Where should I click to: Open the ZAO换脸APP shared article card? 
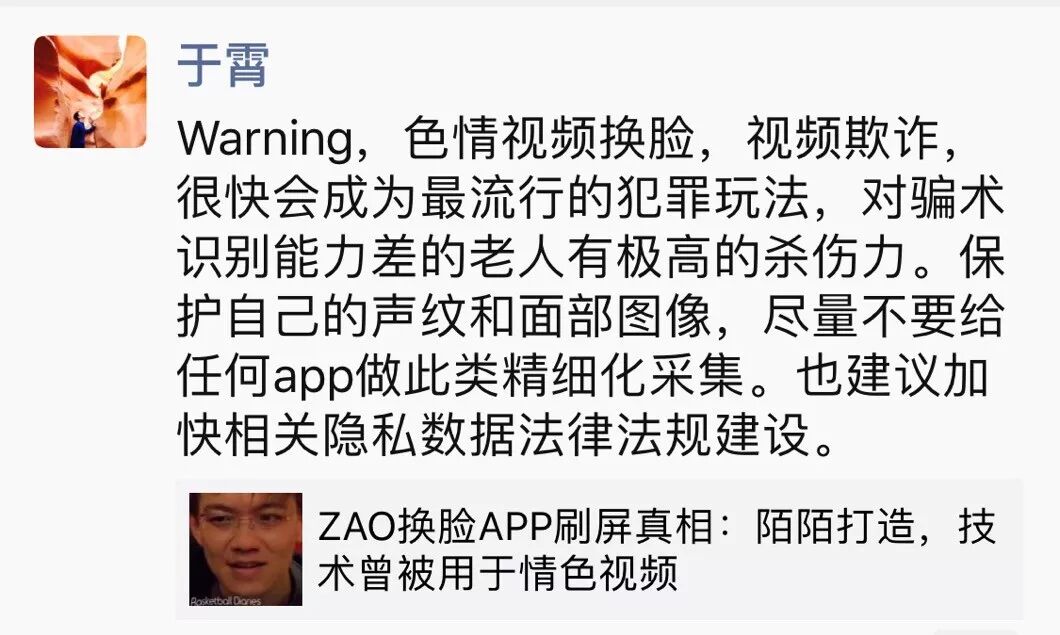[599, 549]
